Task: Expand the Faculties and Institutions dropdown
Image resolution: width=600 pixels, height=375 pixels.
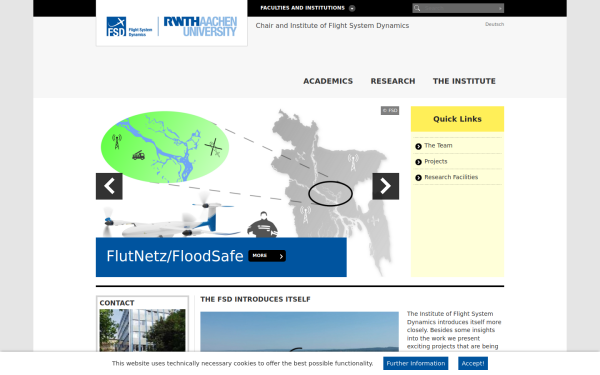Action: pyautogui.click(x=308, y=8)
